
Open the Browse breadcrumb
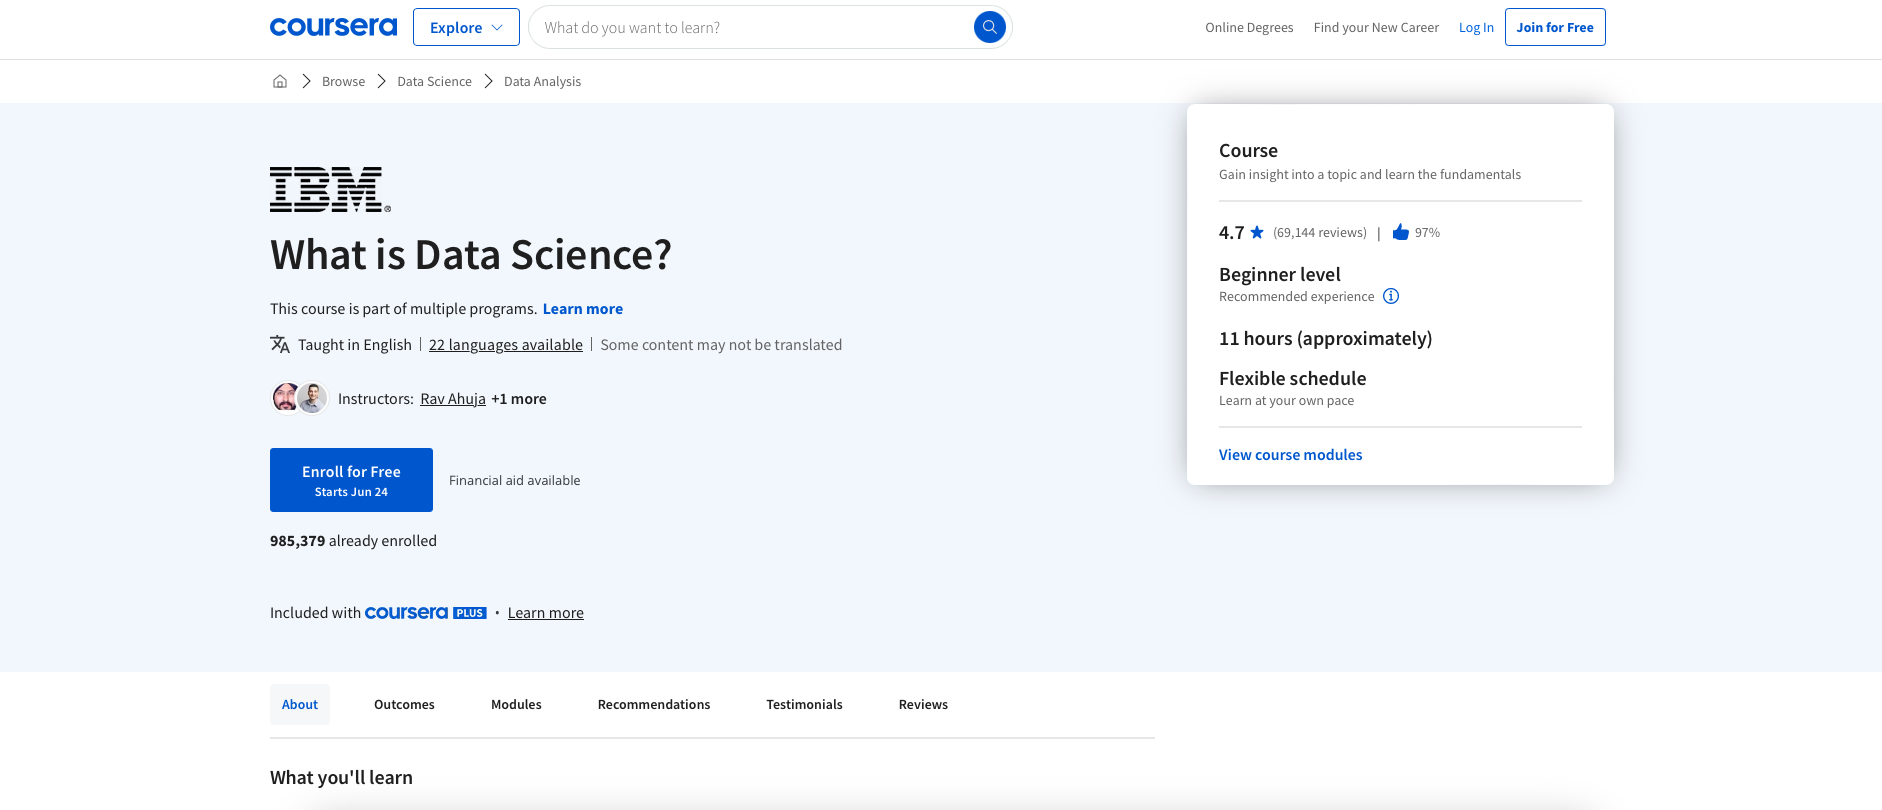343,81
